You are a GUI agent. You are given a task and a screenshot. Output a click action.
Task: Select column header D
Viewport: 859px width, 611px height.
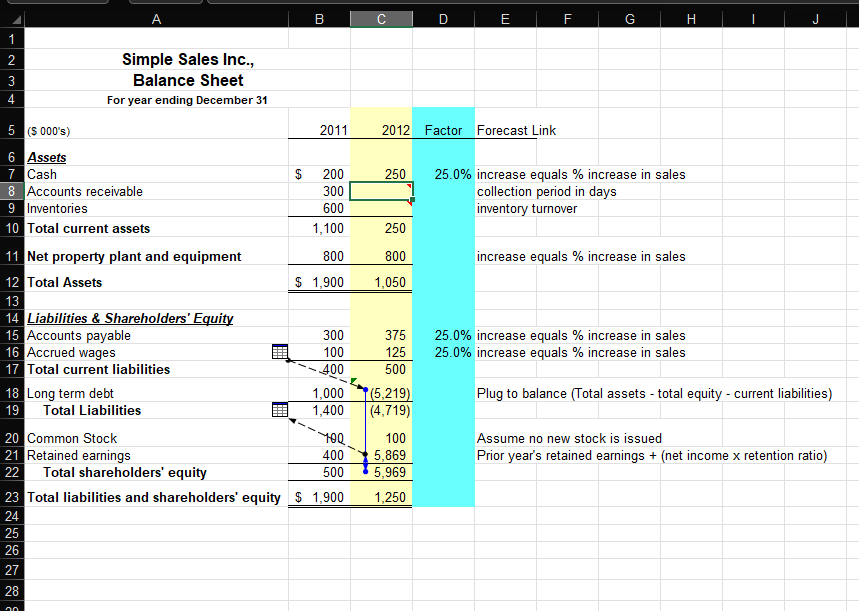click(442, 18)
